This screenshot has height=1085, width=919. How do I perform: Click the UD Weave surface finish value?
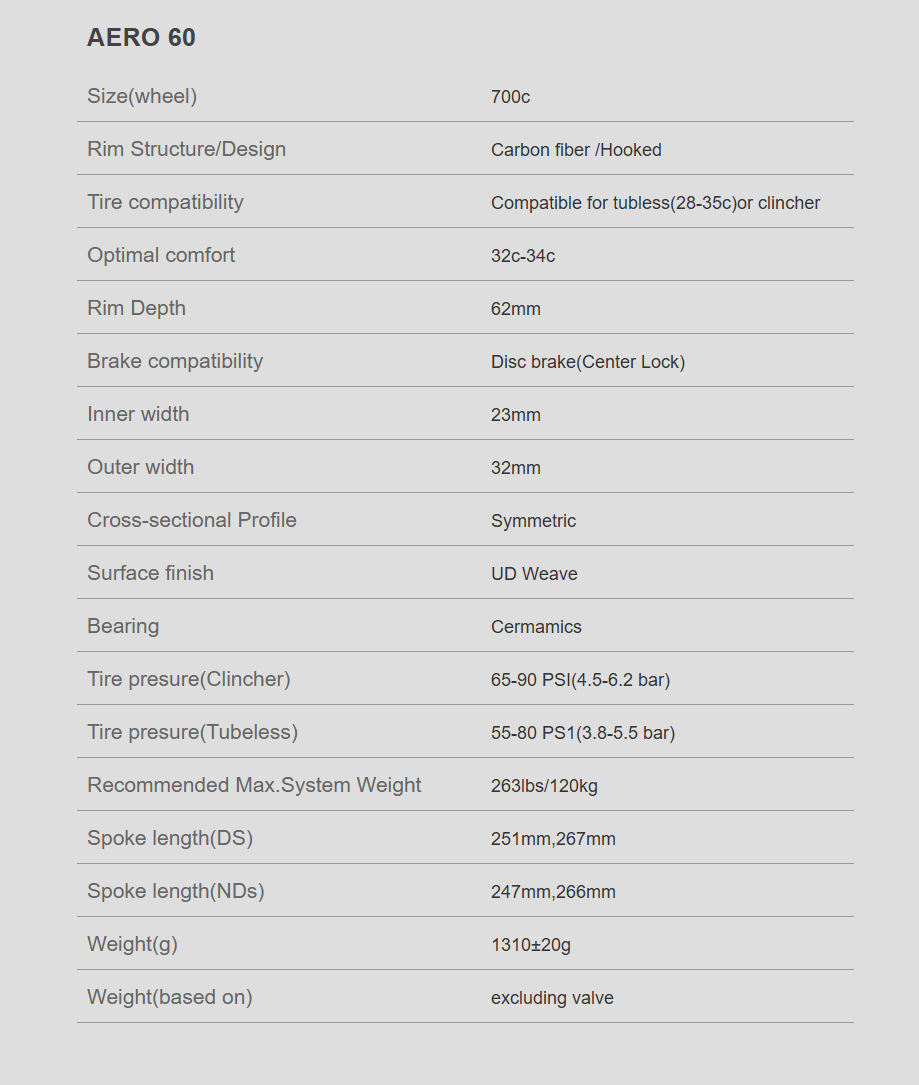[534, 574]
